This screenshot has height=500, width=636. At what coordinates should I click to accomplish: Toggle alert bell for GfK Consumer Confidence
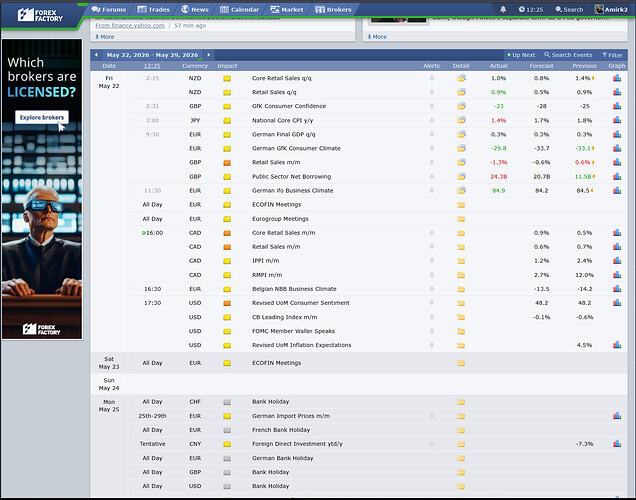point(432,106)
